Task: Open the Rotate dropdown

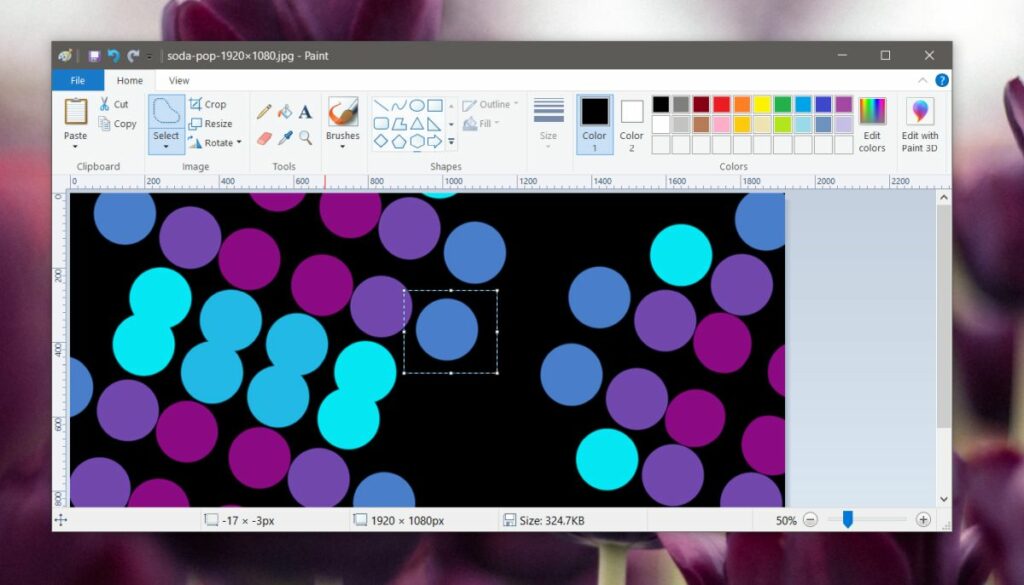Action: (x=214, y=142)
